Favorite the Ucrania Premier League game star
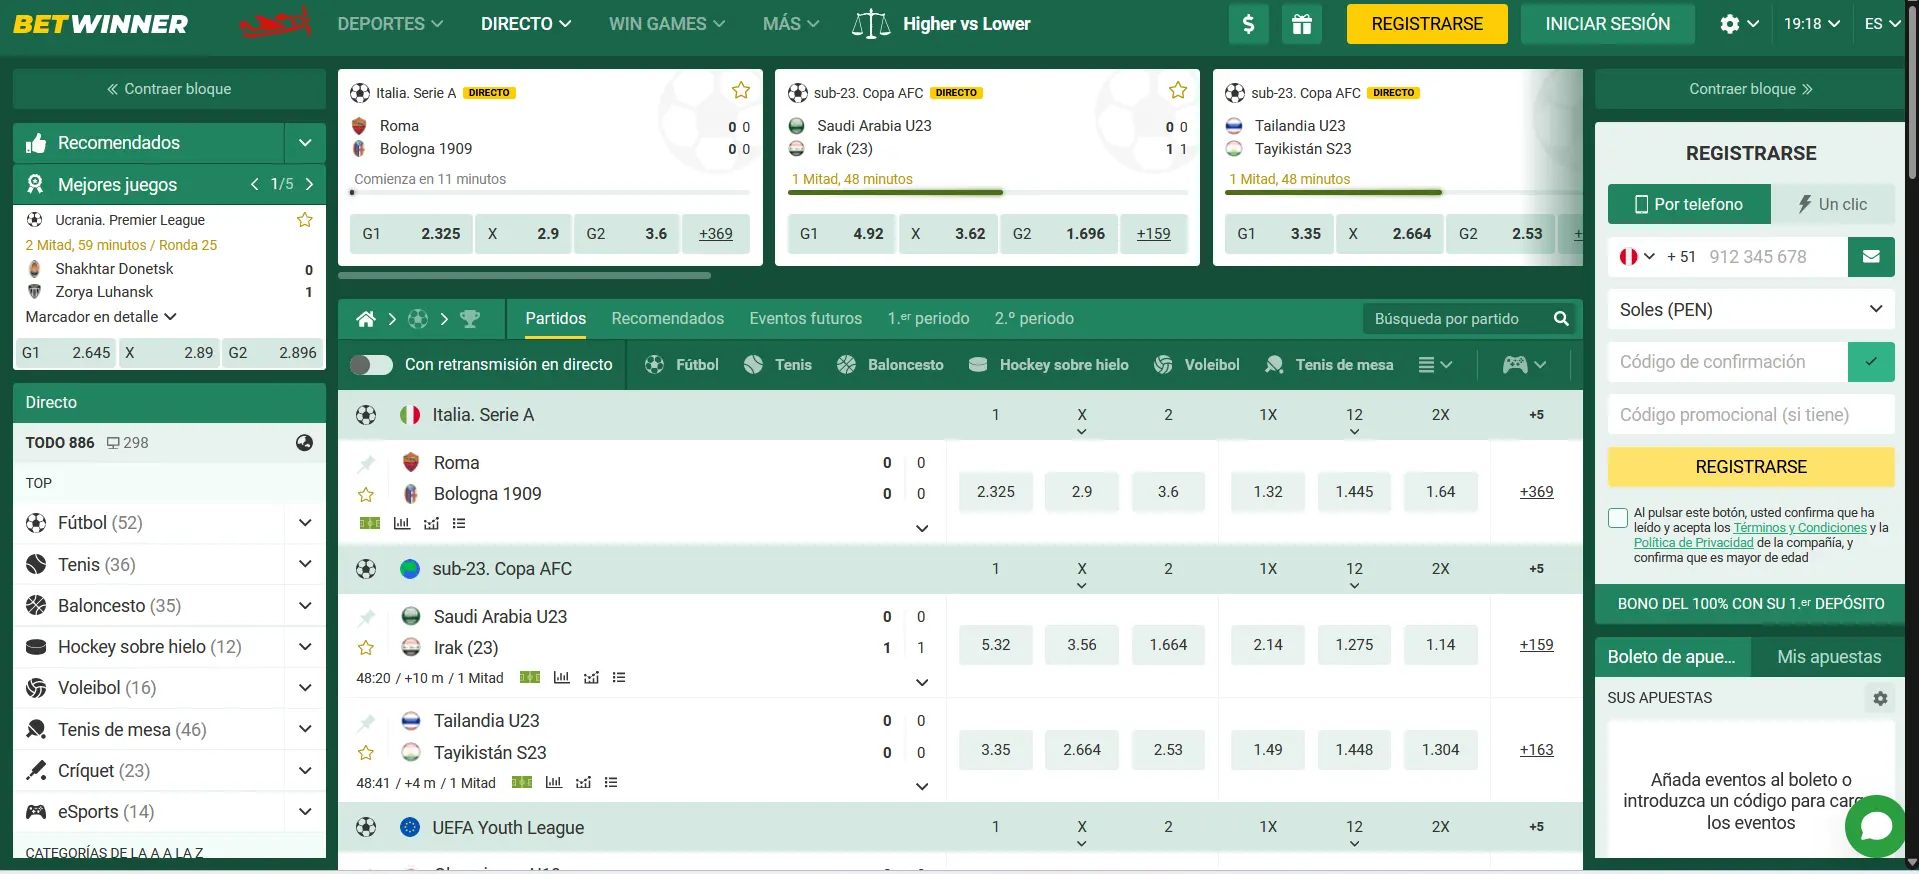 click(305, 220)
